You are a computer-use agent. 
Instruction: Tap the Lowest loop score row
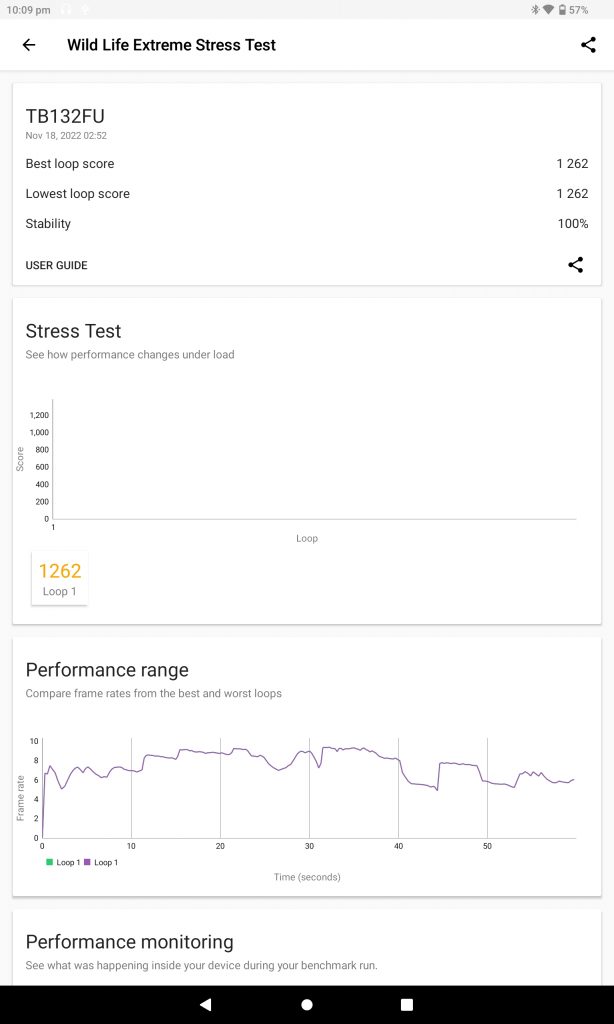[306, 194]
